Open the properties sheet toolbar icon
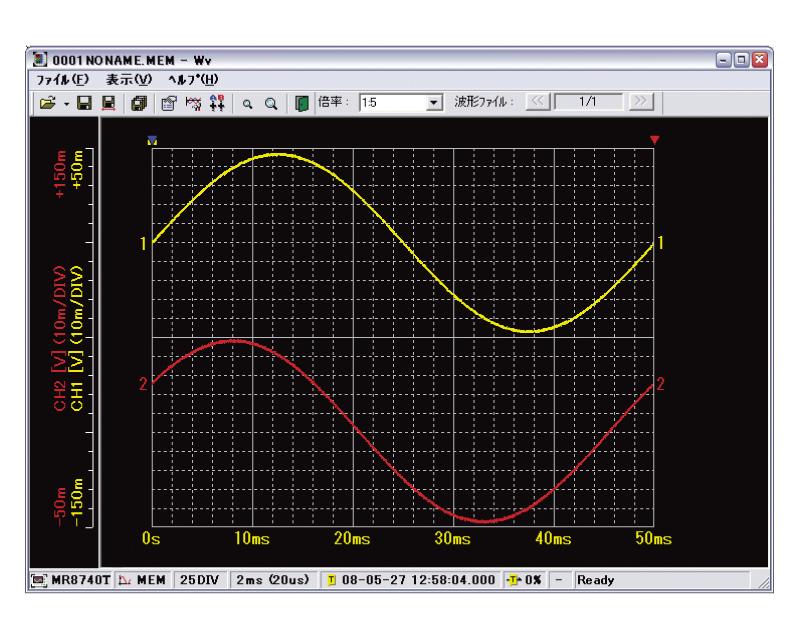 click(x=167, y=102)
